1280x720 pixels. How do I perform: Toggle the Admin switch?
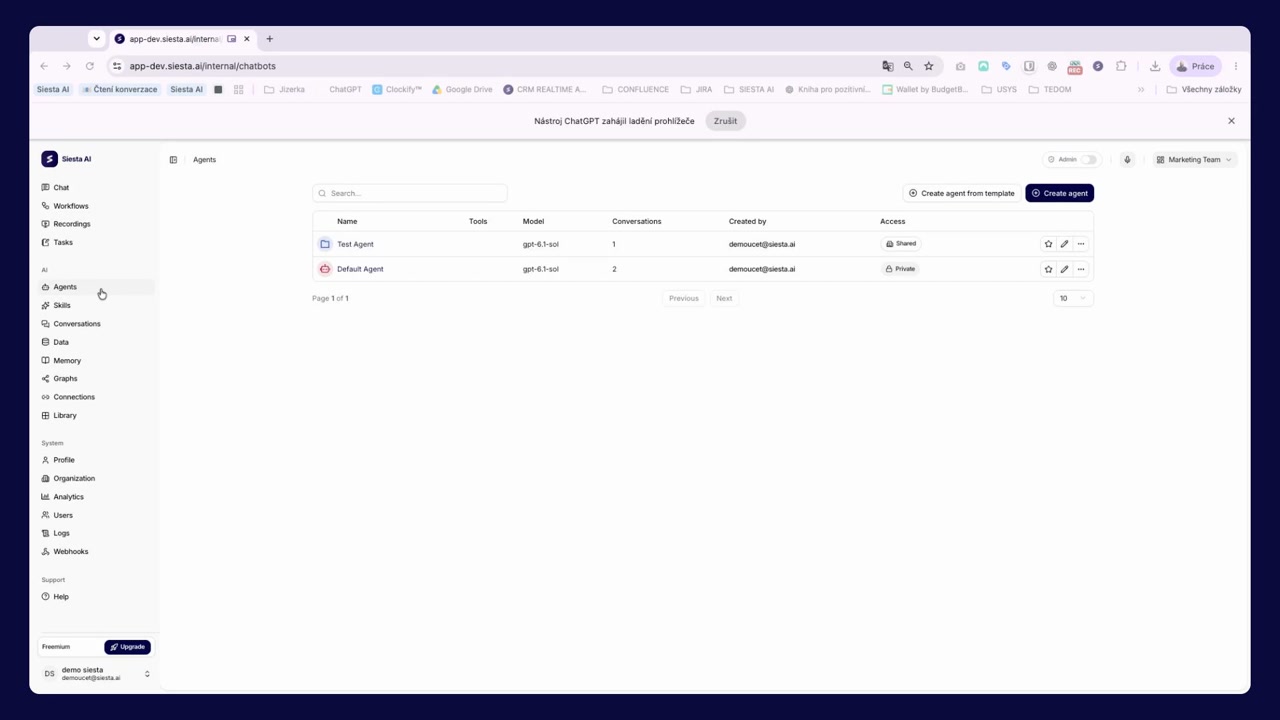point(1089,160)
